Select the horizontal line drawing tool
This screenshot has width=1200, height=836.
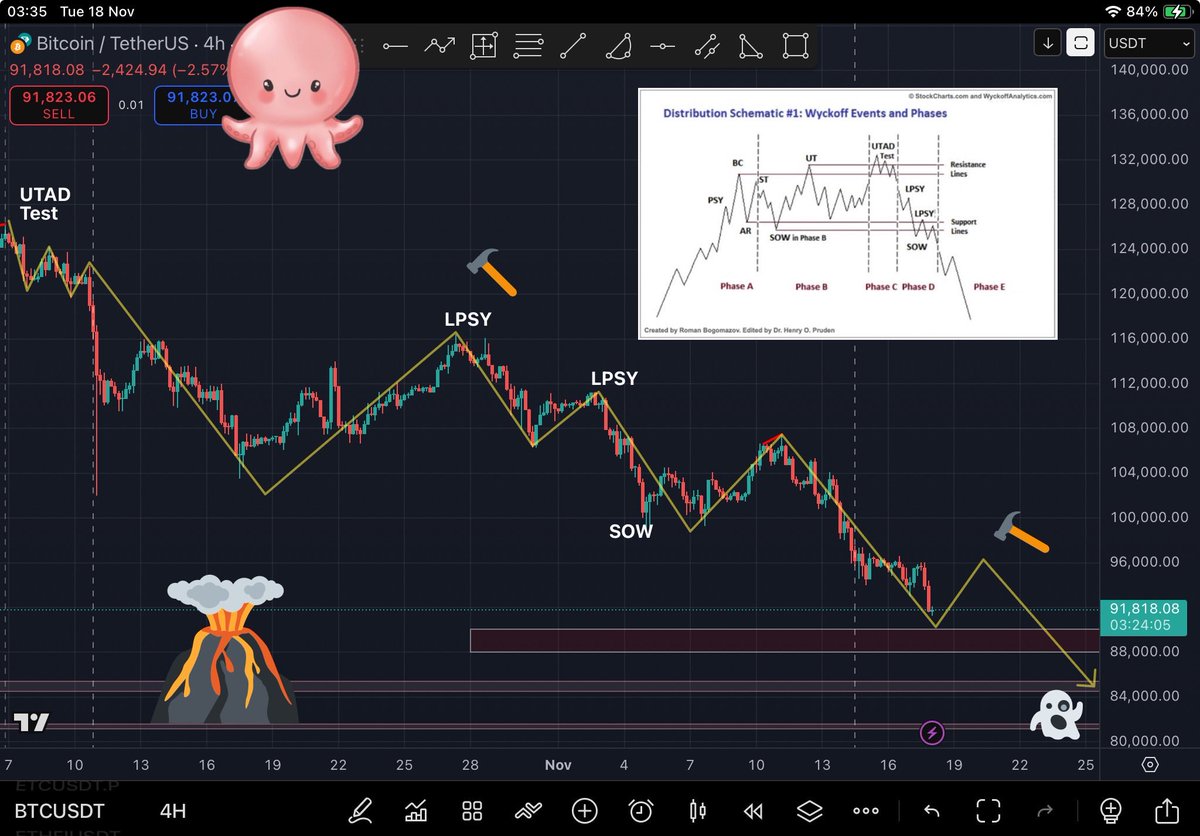click(x=395, y=46)
